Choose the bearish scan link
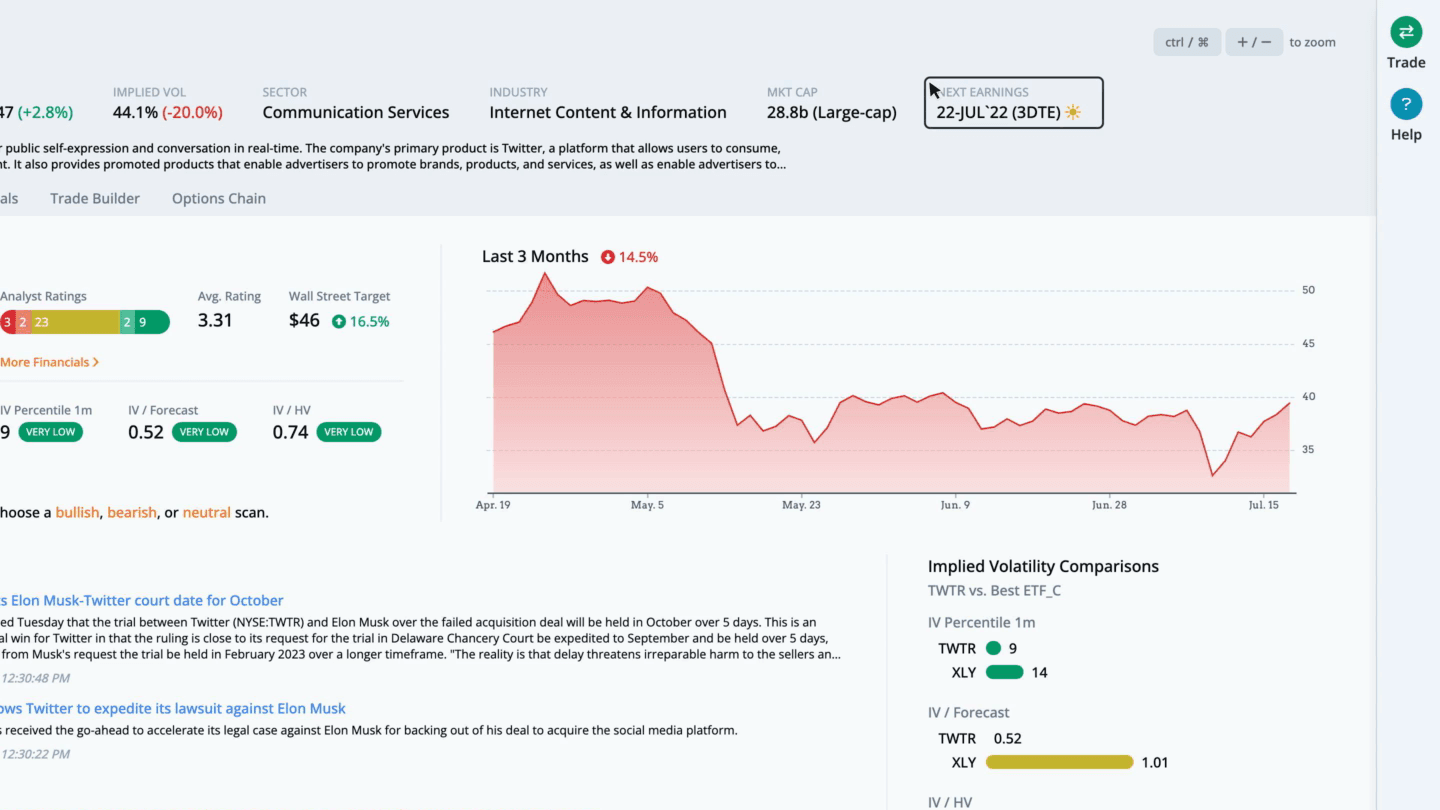The image size is (1440, 810). click(132, 512)
